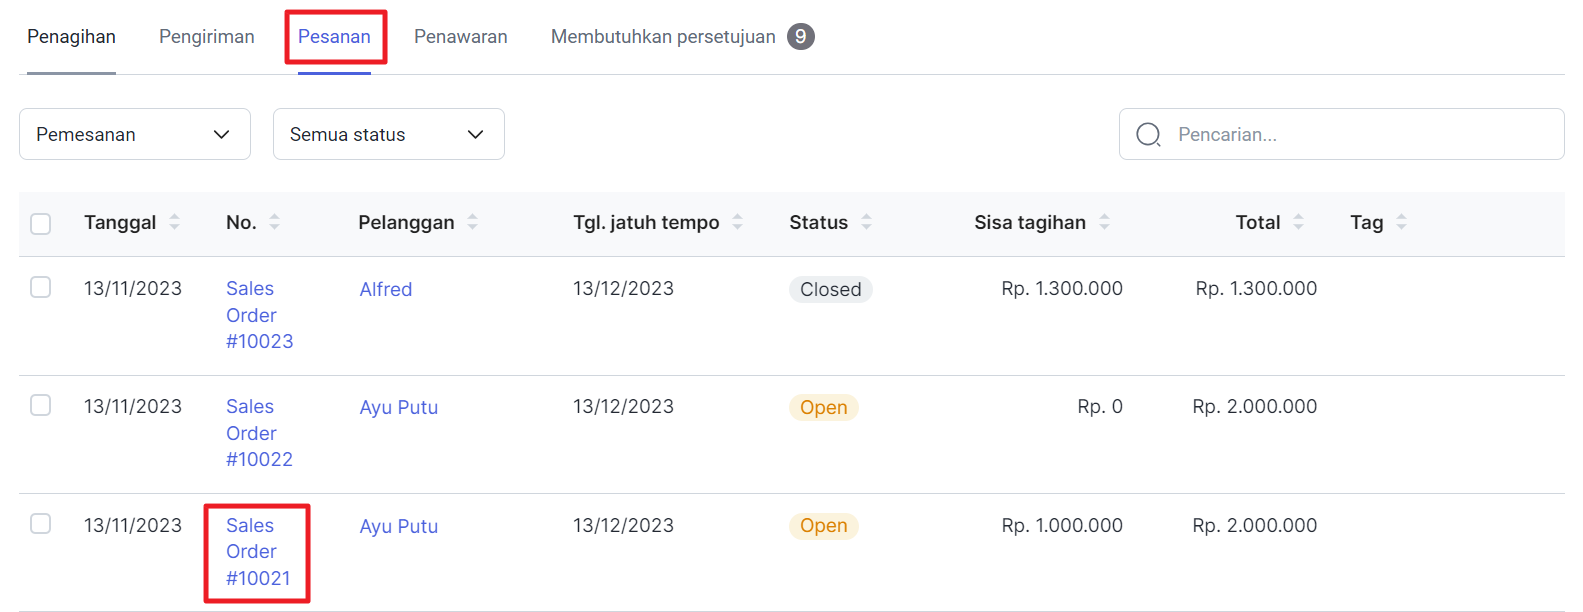Click the Pencarian search field
Viewport: 1583px width, 612px height.
coord(1360,134)
